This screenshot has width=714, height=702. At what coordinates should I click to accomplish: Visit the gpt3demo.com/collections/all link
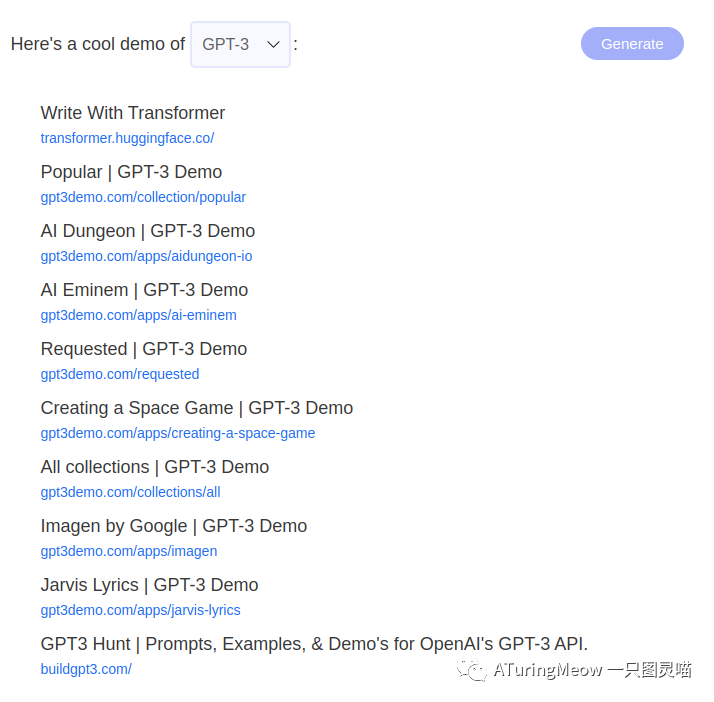pos(130,492)
